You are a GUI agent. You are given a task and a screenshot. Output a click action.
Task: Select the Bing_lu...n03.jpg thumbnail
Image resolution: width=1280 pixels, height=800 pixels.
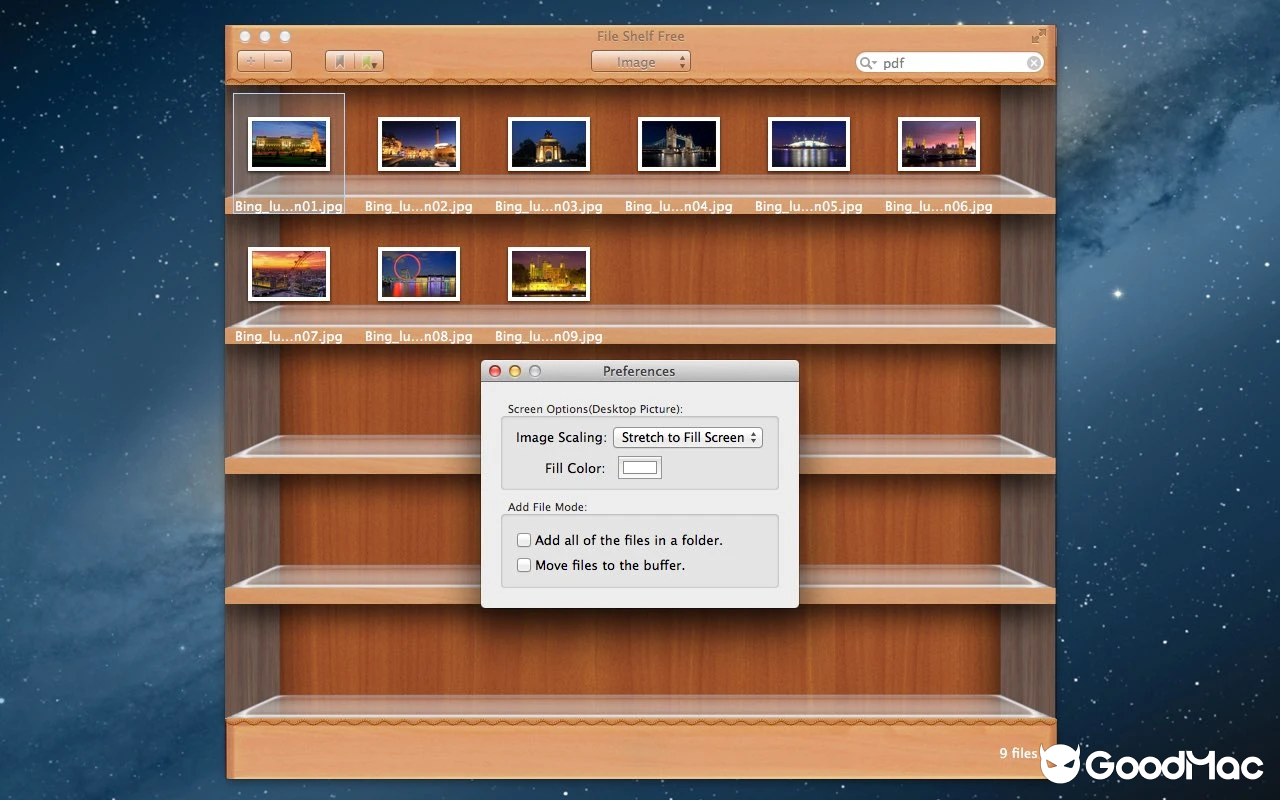point(549,144)
